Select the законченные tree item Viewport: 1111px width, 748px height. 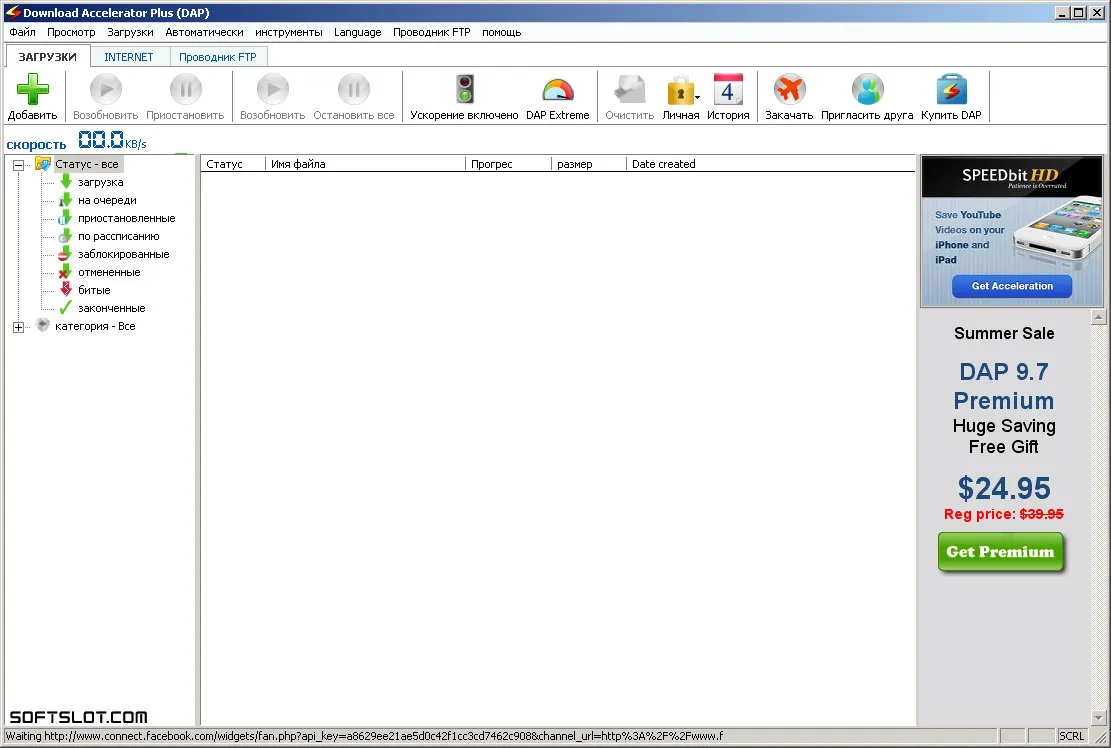point(111,308)
